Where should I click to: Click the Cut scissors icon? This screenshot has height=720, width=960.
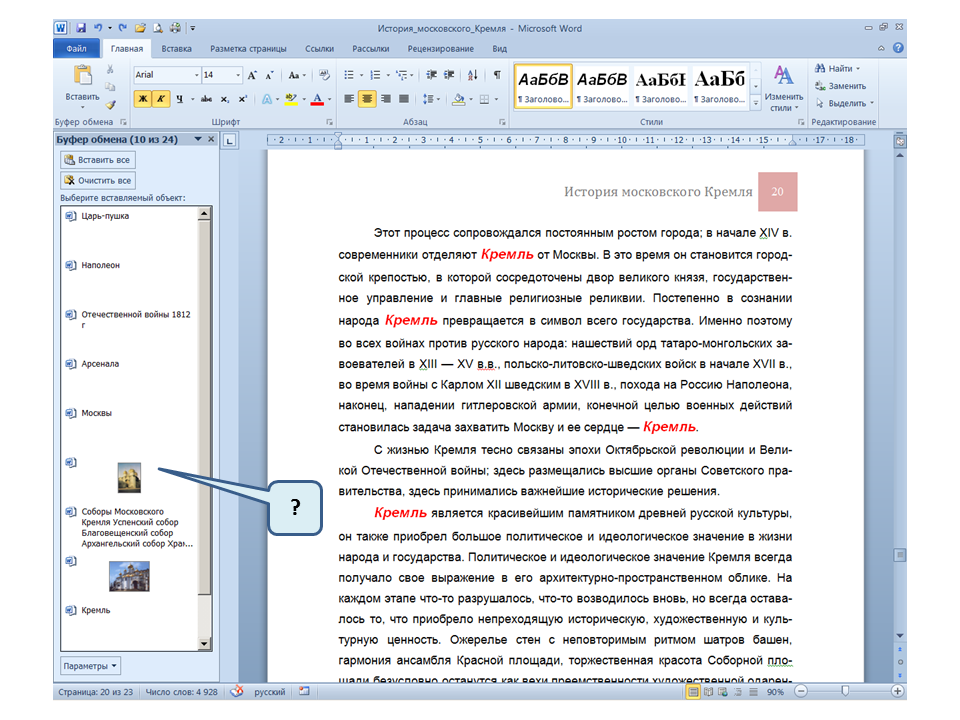pos(111,71)
